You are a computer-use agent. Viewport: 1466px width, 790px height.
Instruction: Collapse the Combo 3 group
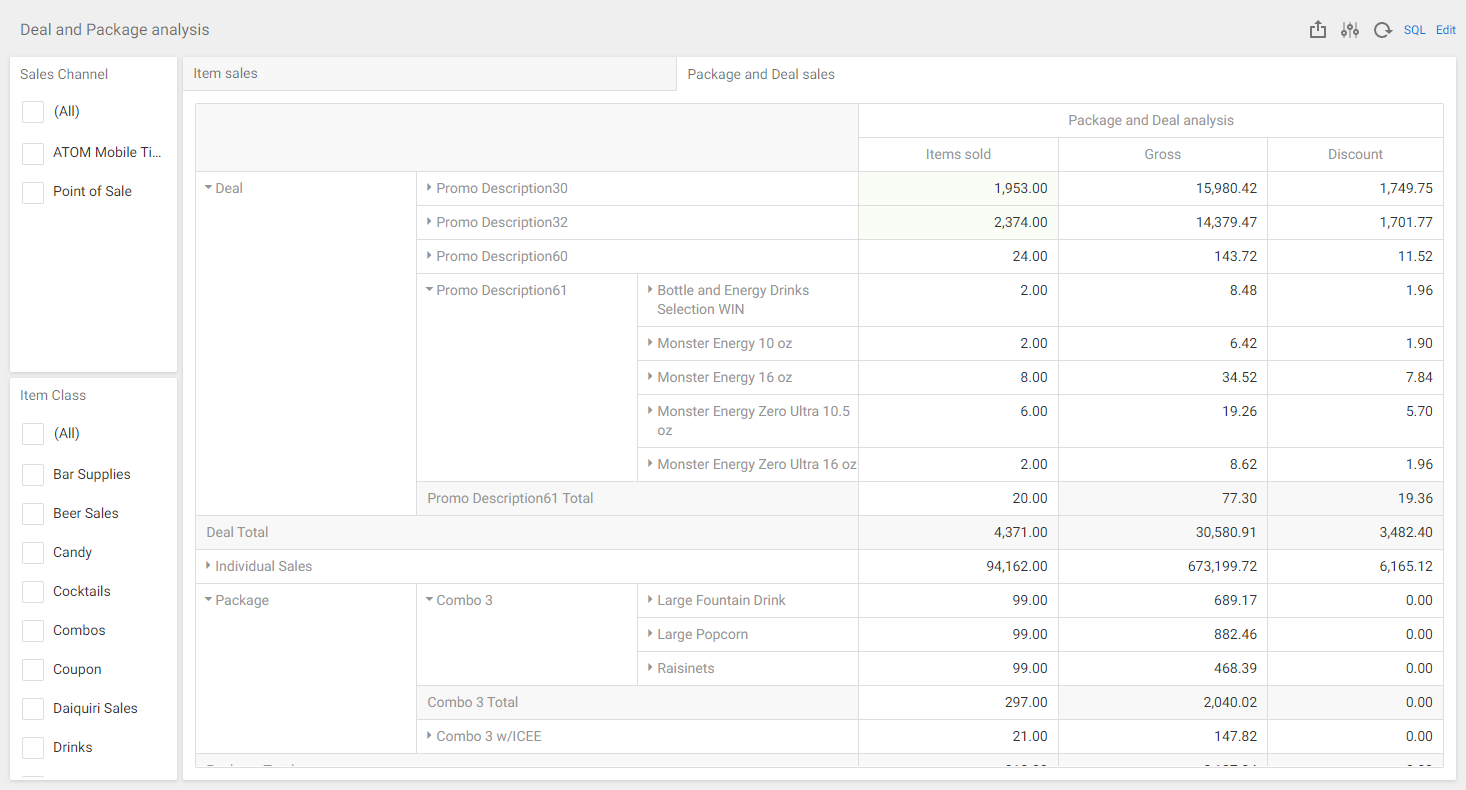429,600
